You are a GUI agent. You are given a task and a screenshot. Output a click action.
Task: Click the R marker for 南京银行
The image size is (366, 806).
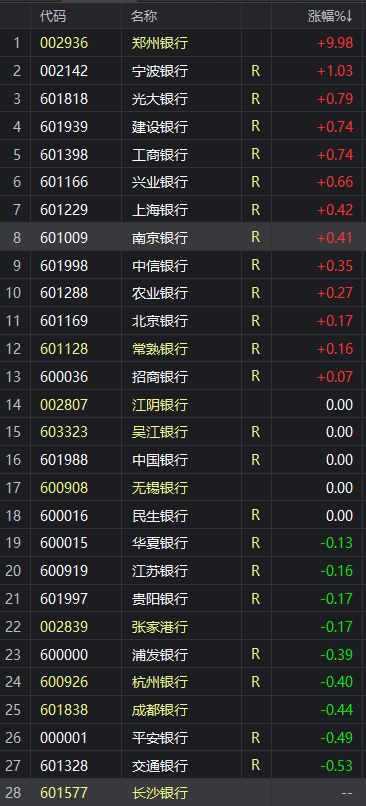click(255, 237)
